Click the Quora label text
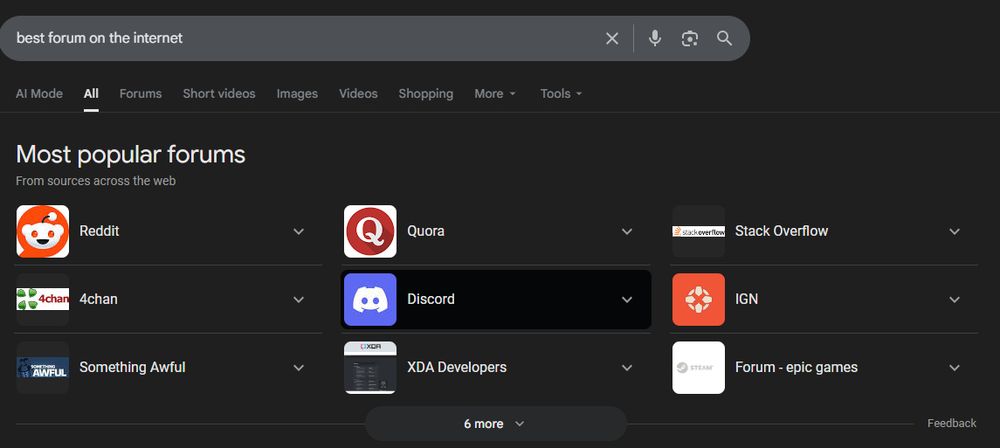1000x448 pixels. pos(426,231)
